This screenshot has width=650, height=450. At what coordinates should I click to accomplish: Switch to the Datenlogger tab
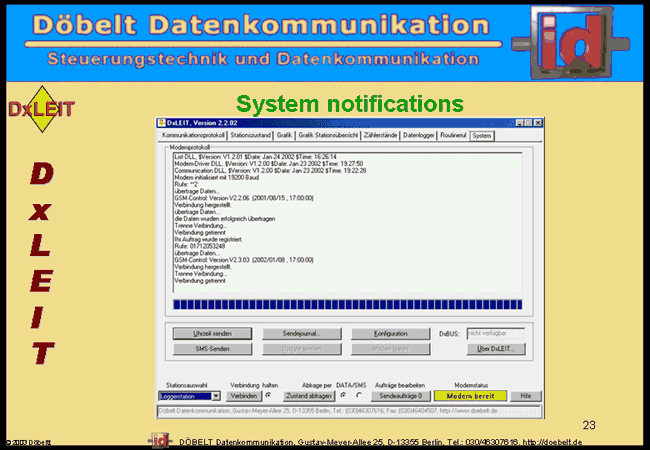click(x=419, y=135)
